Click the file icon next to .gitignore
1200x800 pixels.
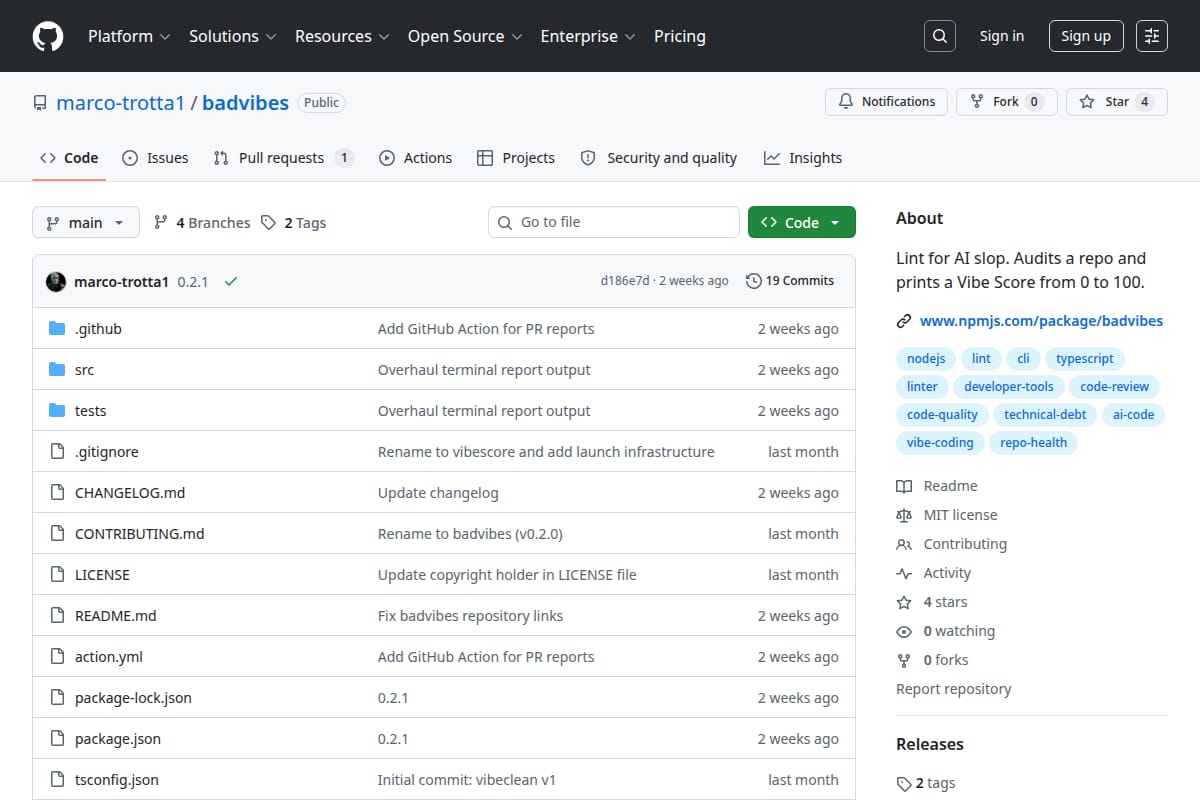coord(57,452)
